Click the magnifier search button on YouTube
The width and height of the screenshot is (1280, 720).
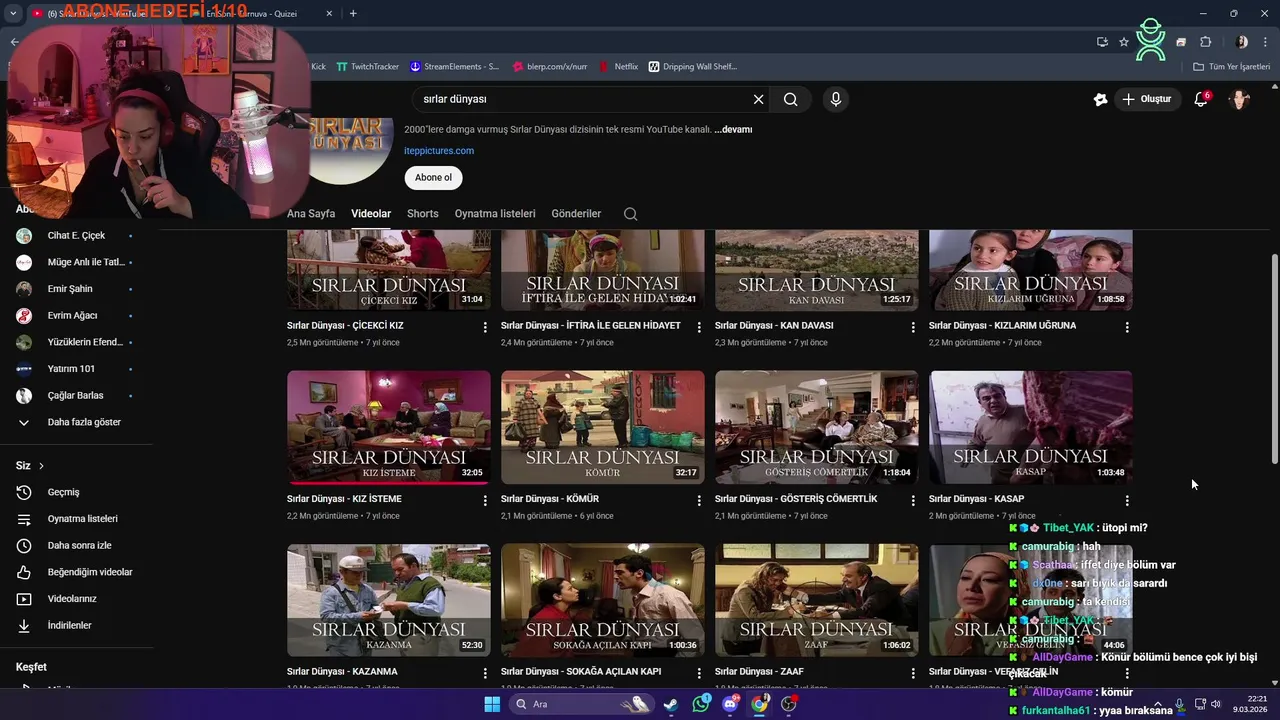791,99
